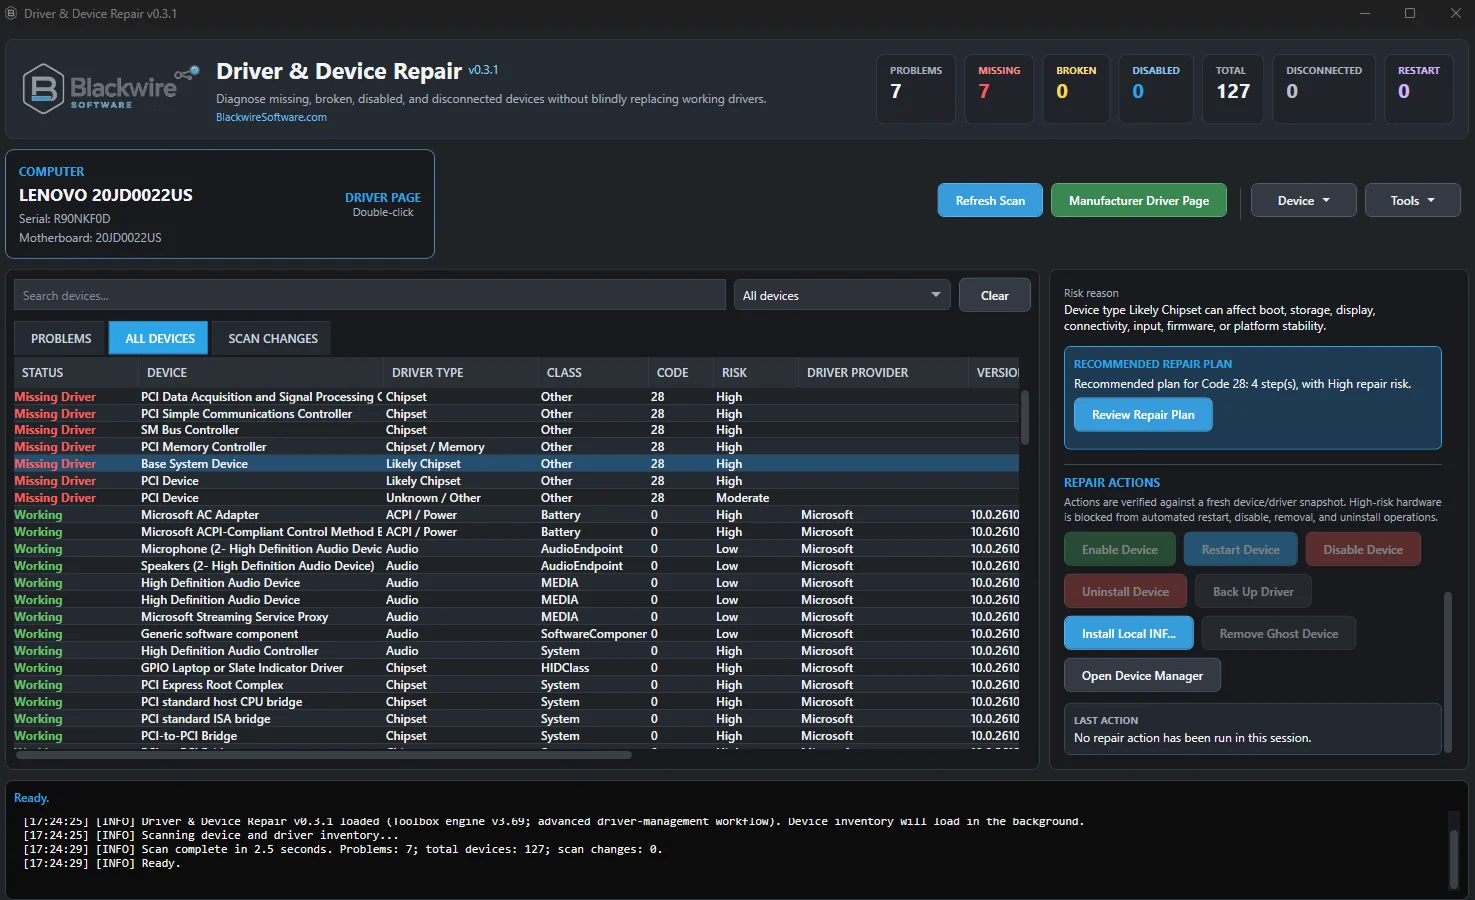Screen dimensions: 1475x900
Task: Sort by the STATUS column header
Action: pyautogui.click(x=75, y=372)
